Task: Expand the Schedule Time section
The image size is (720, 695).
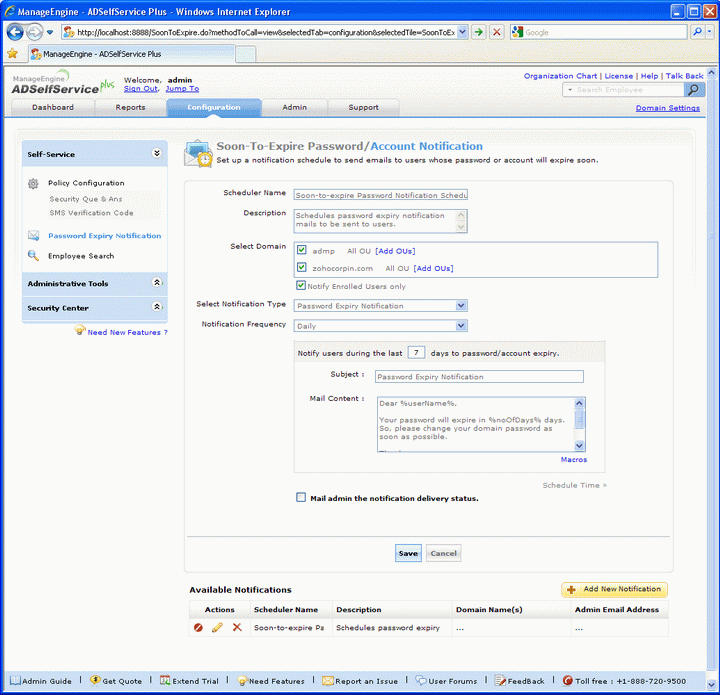Action: point(574,485)
